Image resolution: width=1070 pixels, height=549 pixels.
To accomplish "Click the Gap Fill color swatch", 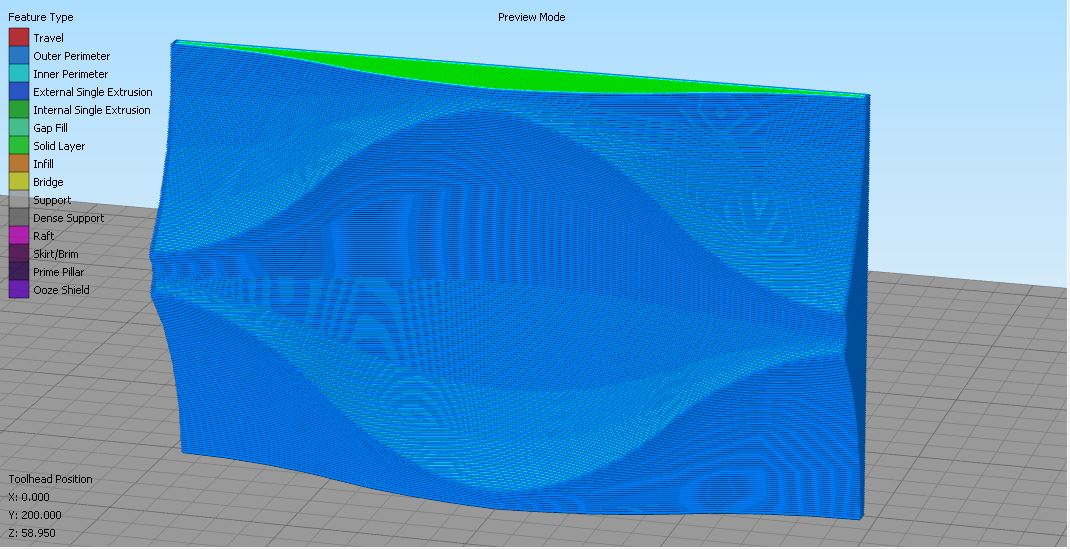I will pyautogui.click(x=18, y=128).
